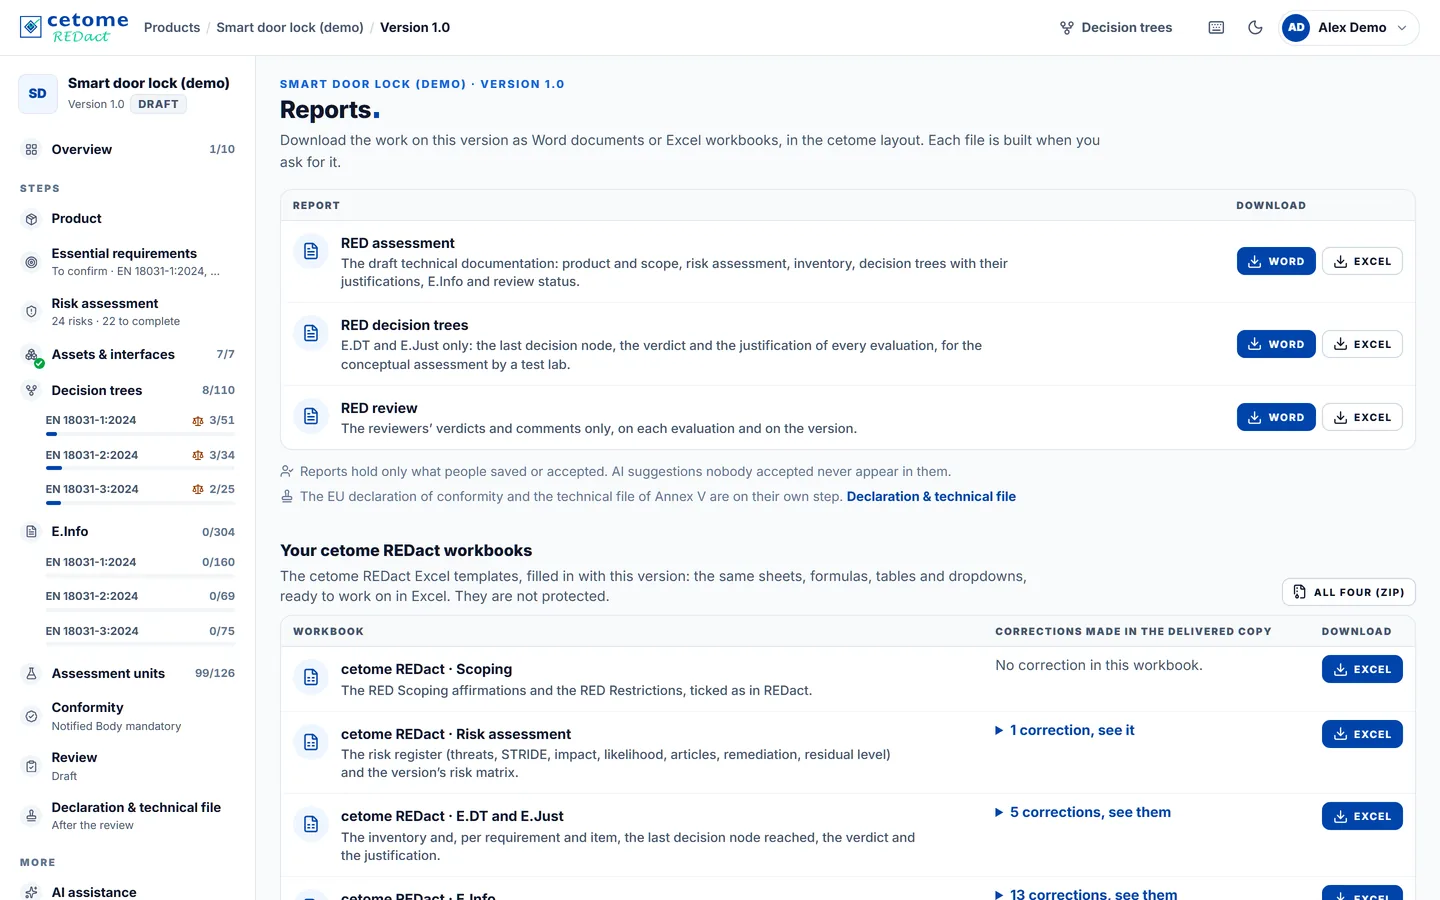This screenshot has width=1440, height=900.
Task: Open Decision trees in the top bar
Action: point(1116,28)
